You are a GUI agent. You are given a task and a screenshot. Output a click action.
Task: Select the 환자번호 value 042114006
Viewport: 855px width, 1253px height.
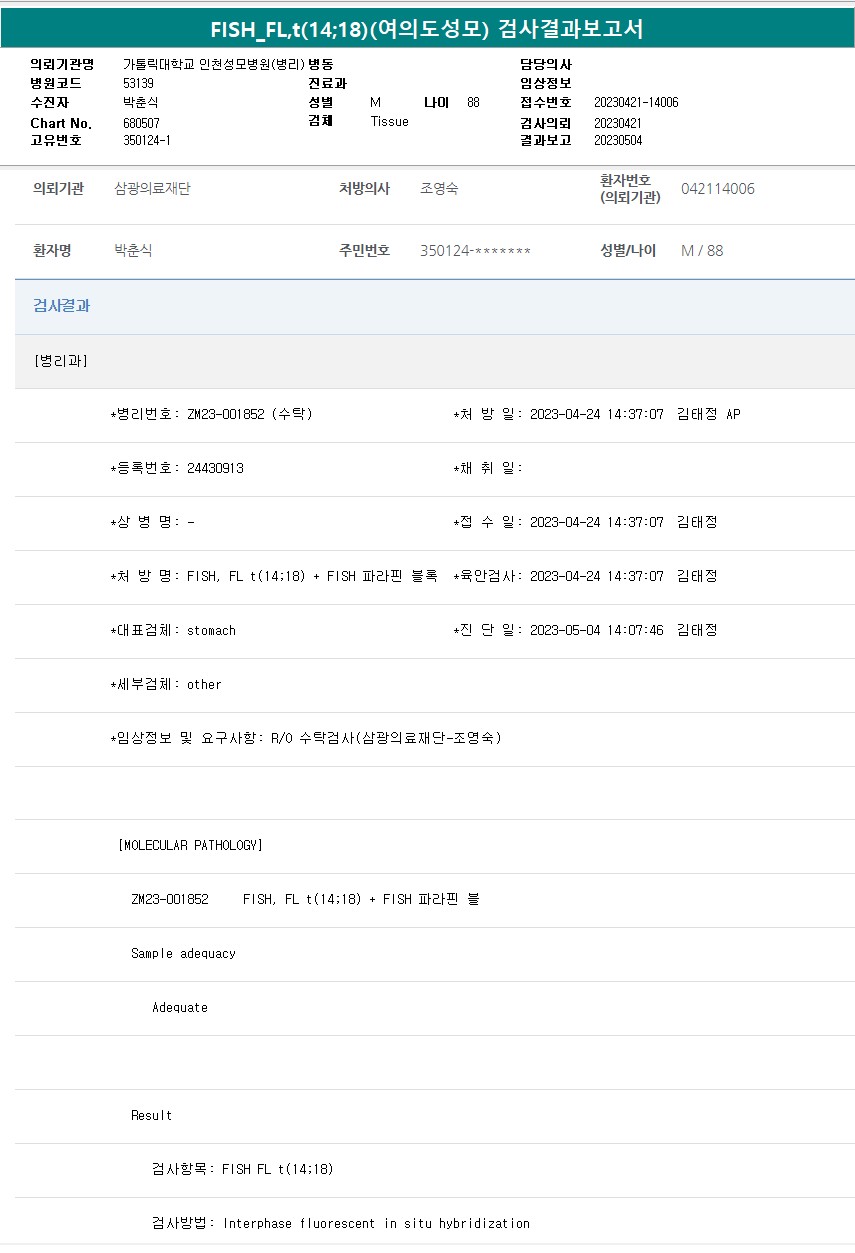click(x=717, y=189)
